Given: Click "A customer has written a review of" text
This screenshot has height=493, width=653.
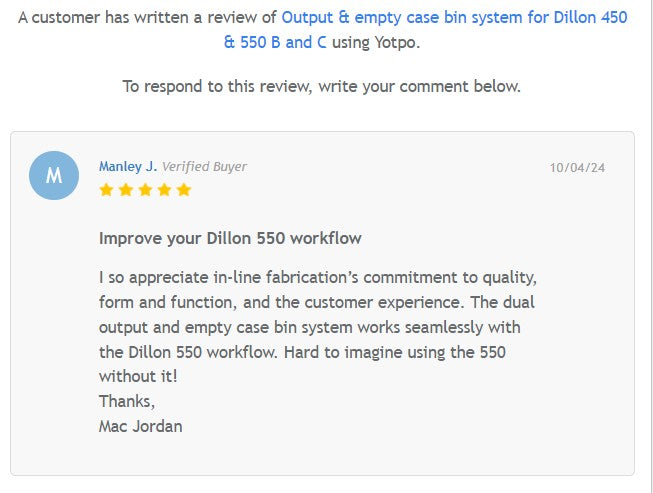Looking at the screenshot, I should [147, 18].
